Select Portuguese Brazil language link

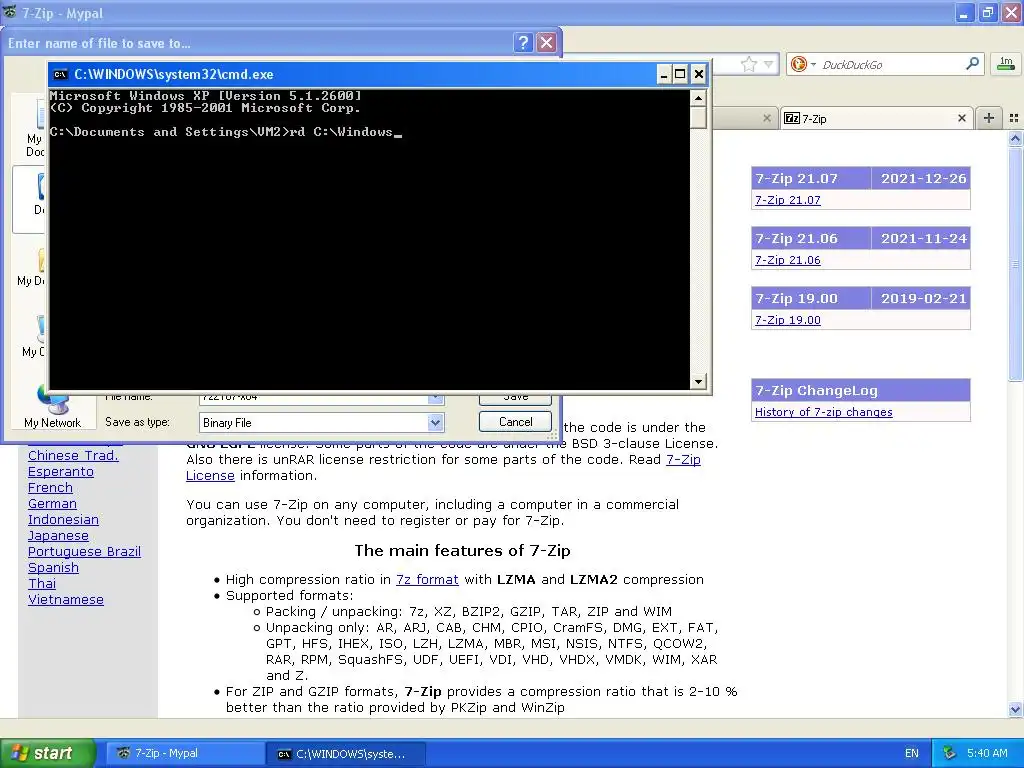tap(84, 551)
